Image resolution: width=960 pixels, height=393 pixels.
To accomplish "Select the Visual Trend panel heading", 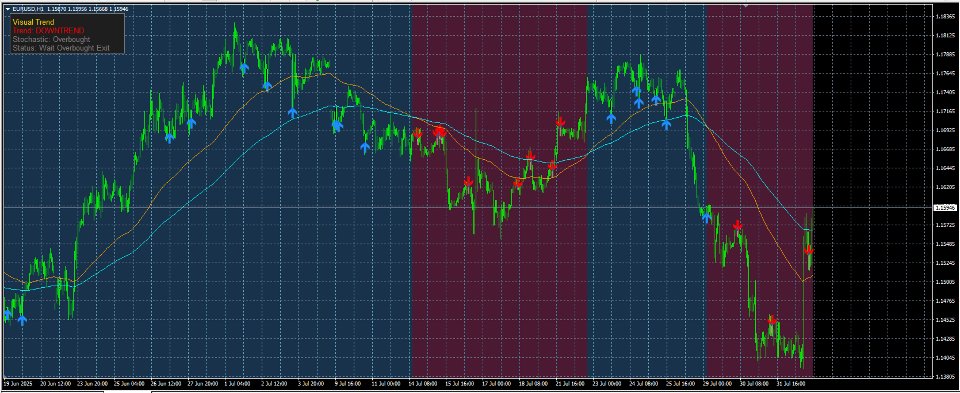I will [x=33, y=22].
